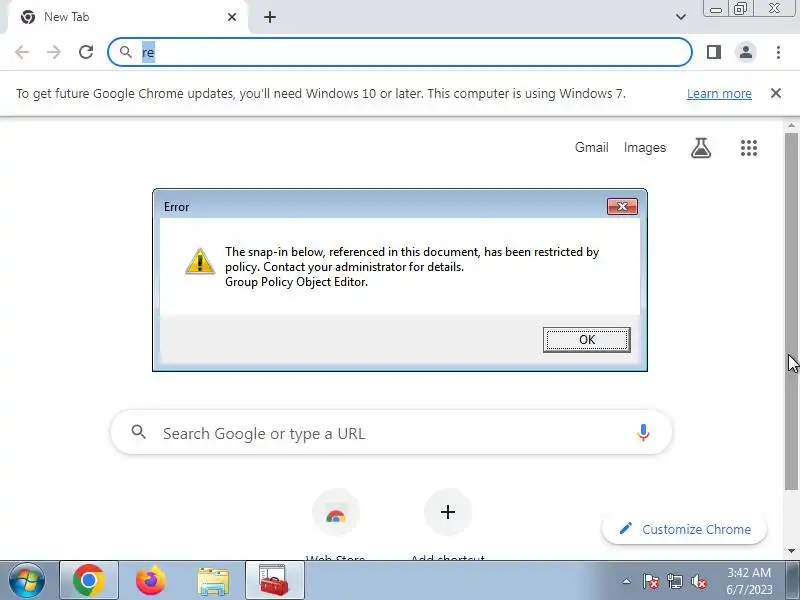Click the Web Store shortcut icon
This screenshot has width=800, height=600.
(x=336, y=512)
